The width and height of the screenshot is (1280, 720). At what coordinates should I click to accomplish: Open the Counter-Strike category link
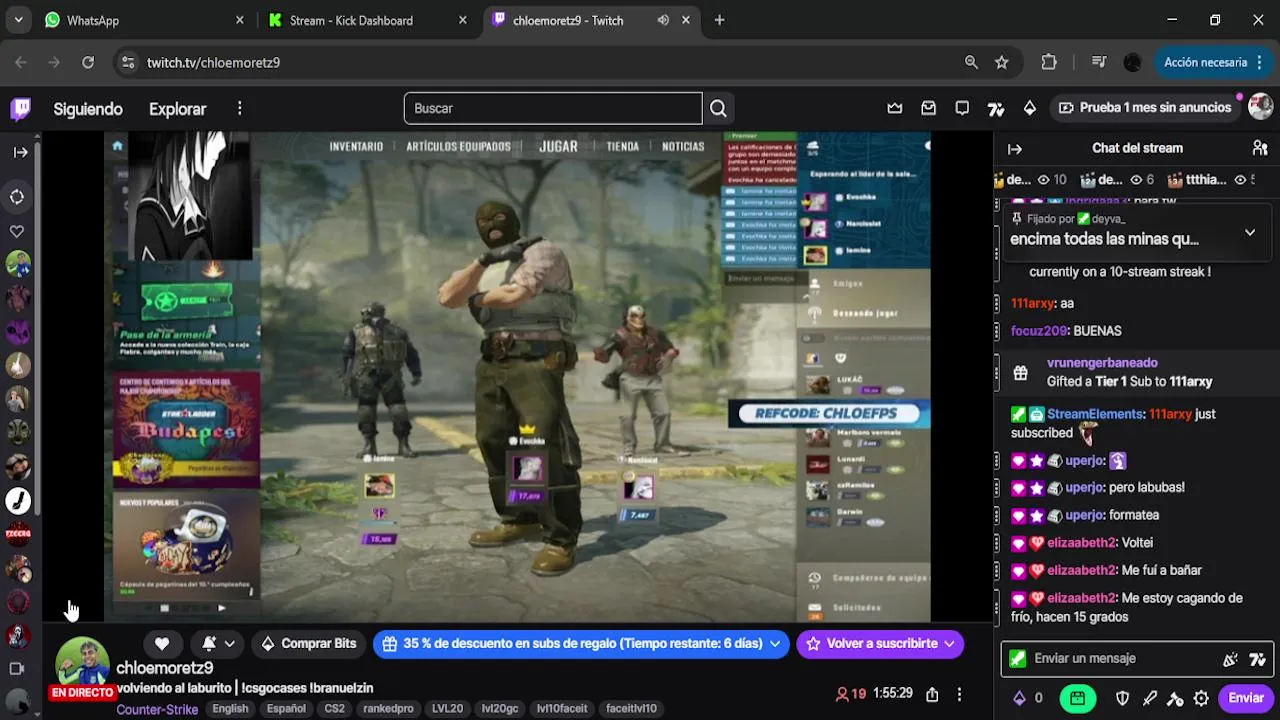click(157, 709)
